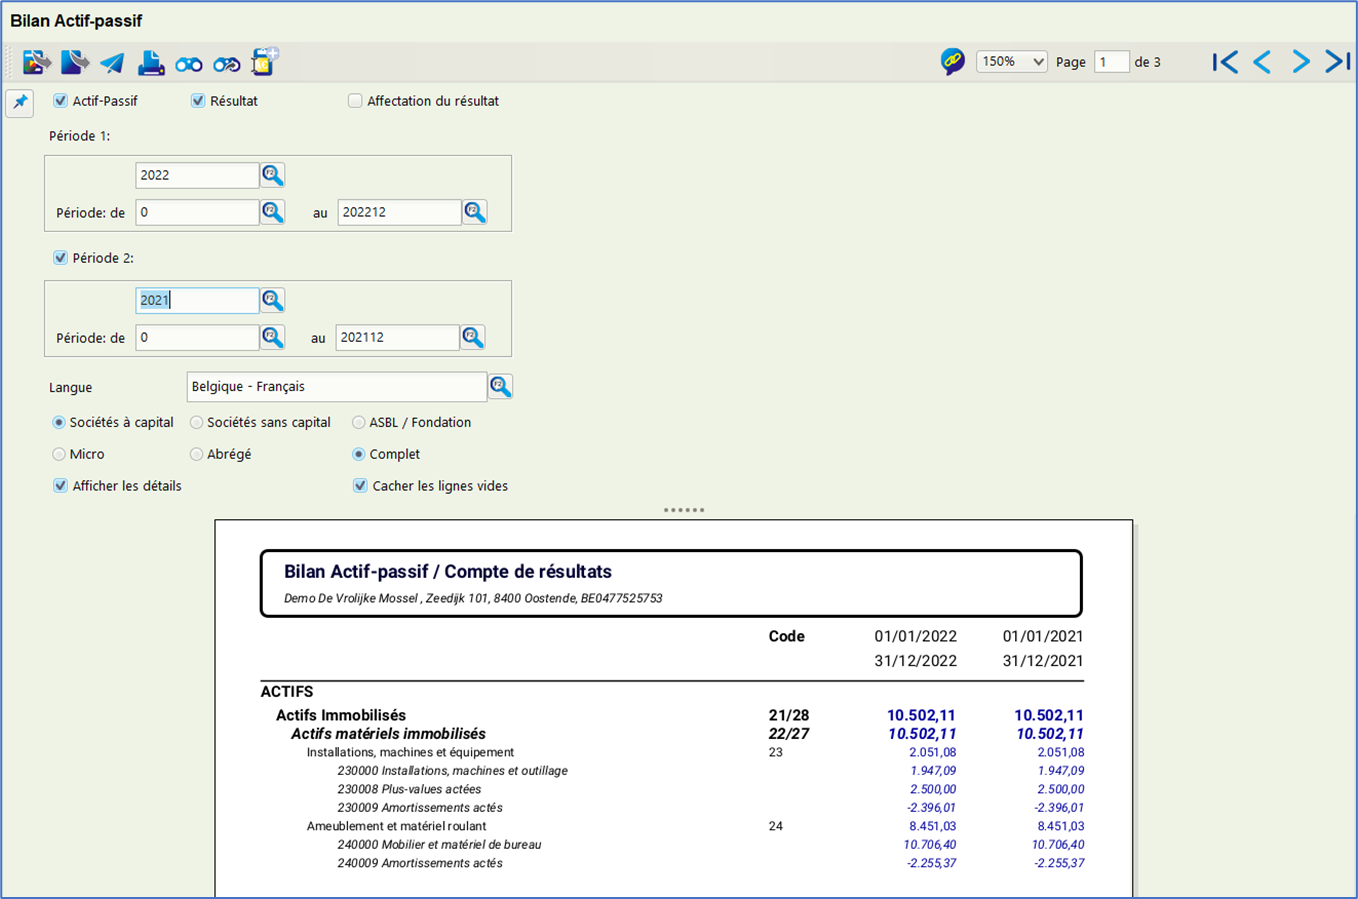Open lookup next to 202112 field
This screenshot has height=899, width=1358.
pyautogui.click(x=473, y=337)
